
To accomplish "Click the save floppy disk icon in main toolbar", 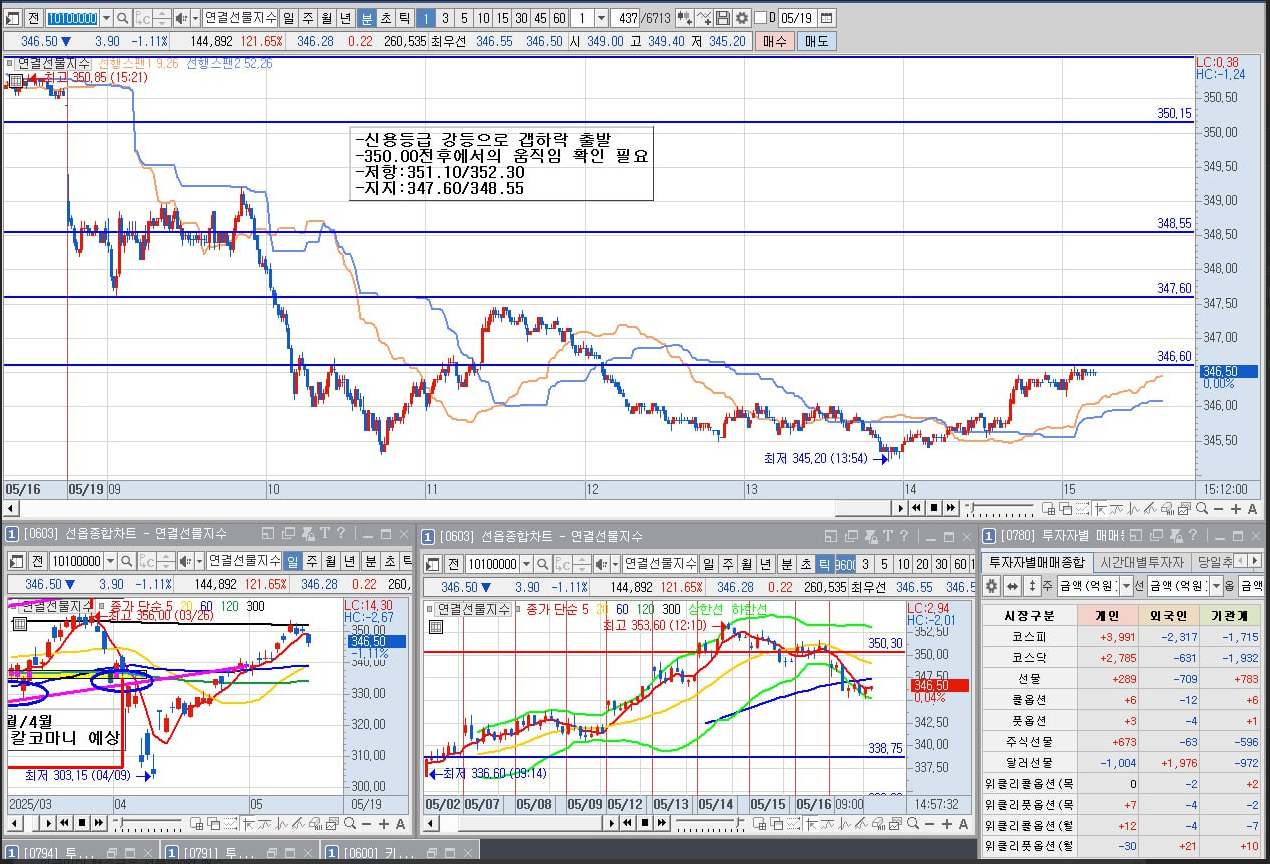I will [x=722, y=18].
